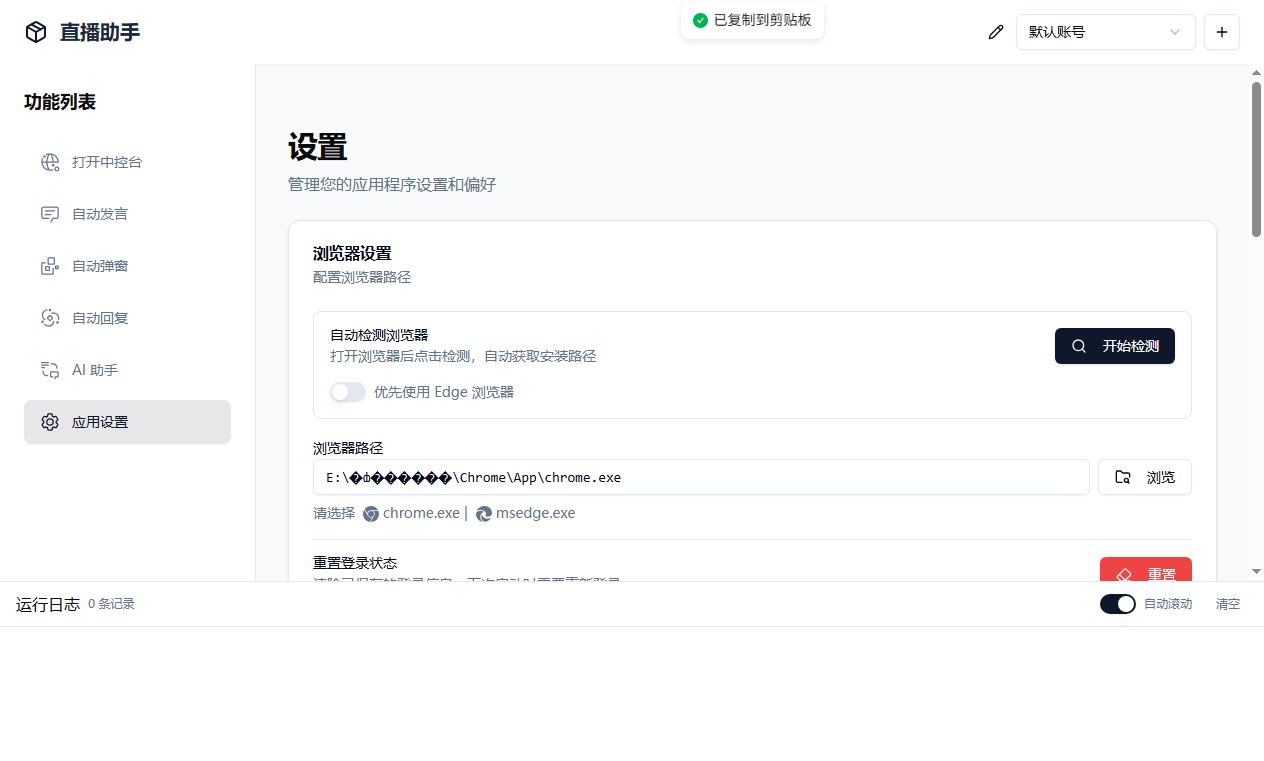Viewport: 1264px width, 761px height.
Task: Click the popup icon beside 自动弹窗
Action: 50,266
